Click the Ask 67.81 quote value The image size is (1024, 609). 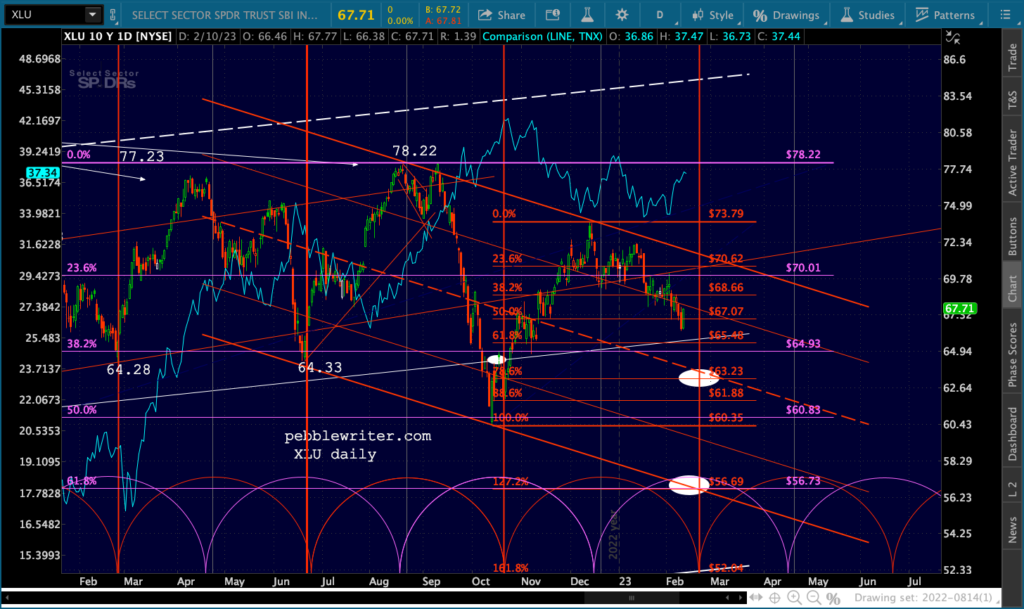click(442, 20)
